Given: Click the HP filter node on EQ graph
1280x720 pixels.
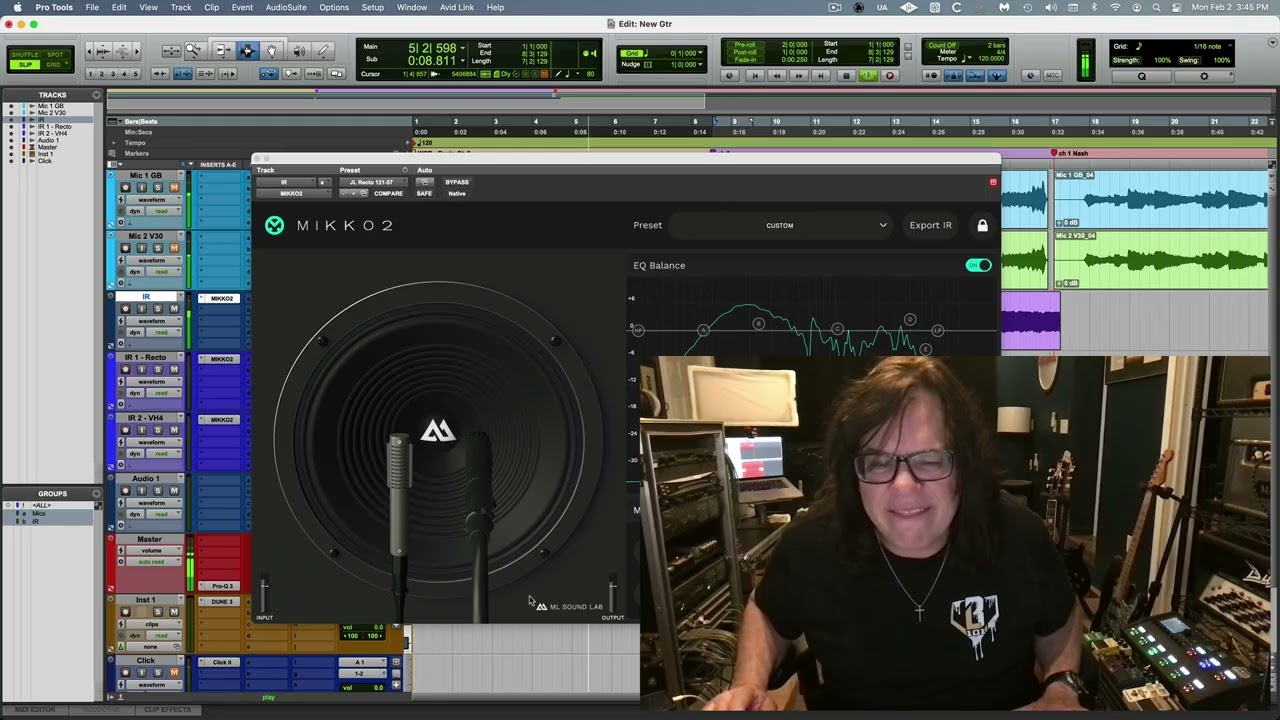Looking at the screenshot, I should tap(637, 330).
